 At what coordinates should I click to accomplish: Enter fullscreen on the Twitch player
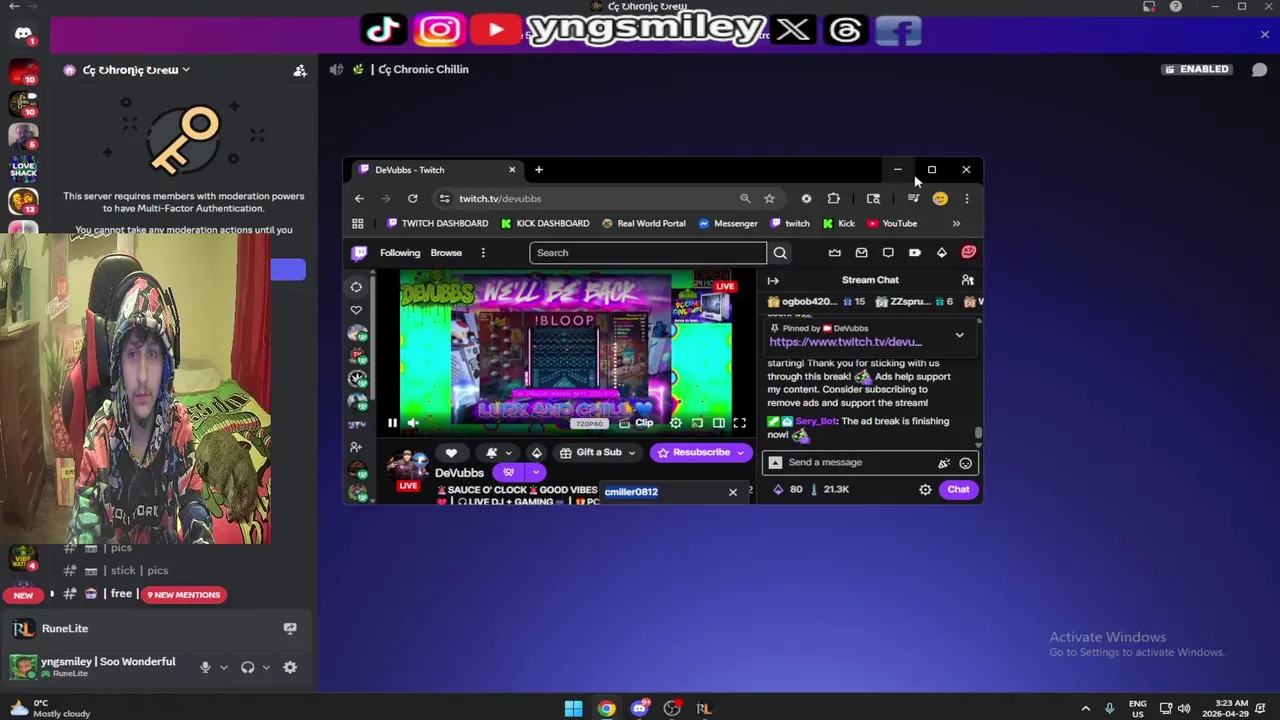pyautogui.click(x=740, y=423)
